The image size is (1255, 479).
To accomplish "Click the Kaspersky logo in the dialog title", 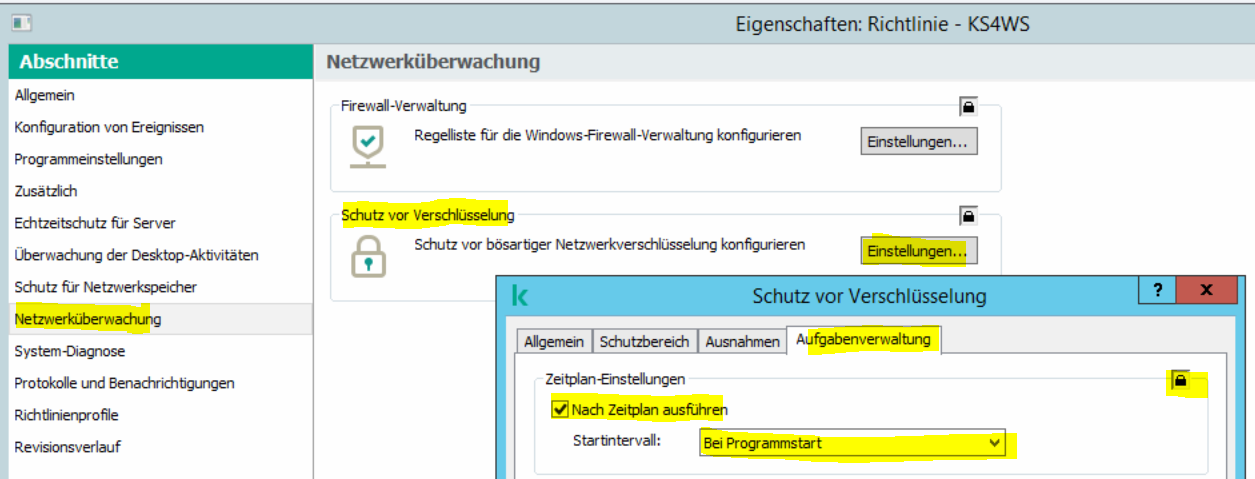I will [x=520, y=295].
